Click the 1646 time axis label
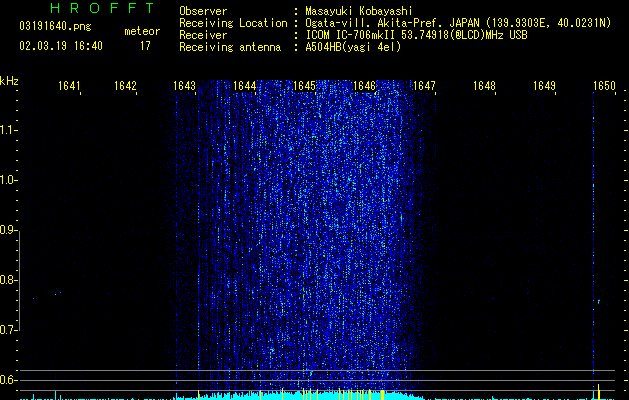The height and width of the screenshot is (400, 629). (x=364, y=86)
